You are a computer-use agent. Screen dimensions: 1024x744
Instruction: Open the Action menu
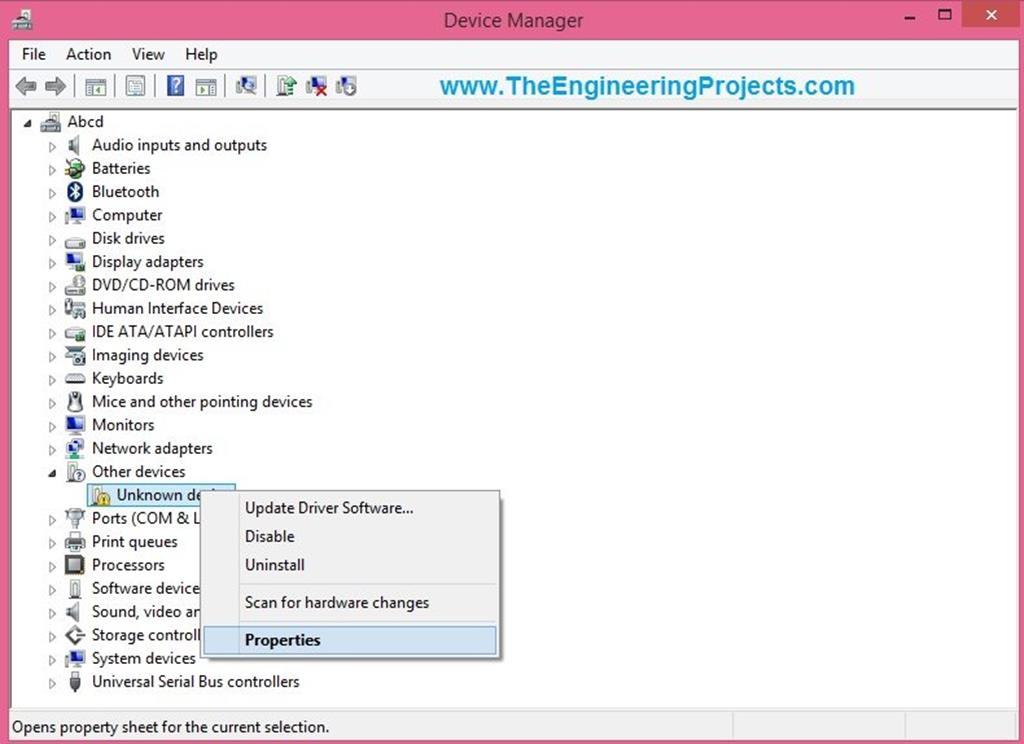pyautogui.click(x=88, y=54)
